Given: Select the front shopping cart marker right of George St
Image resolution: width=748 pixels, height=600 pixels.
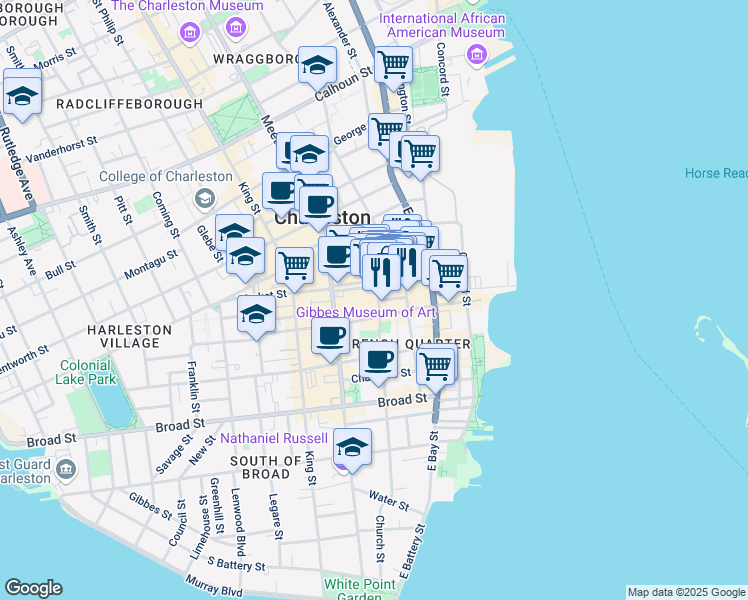Looking at the screenshot, I should click(x=420, y=155).
